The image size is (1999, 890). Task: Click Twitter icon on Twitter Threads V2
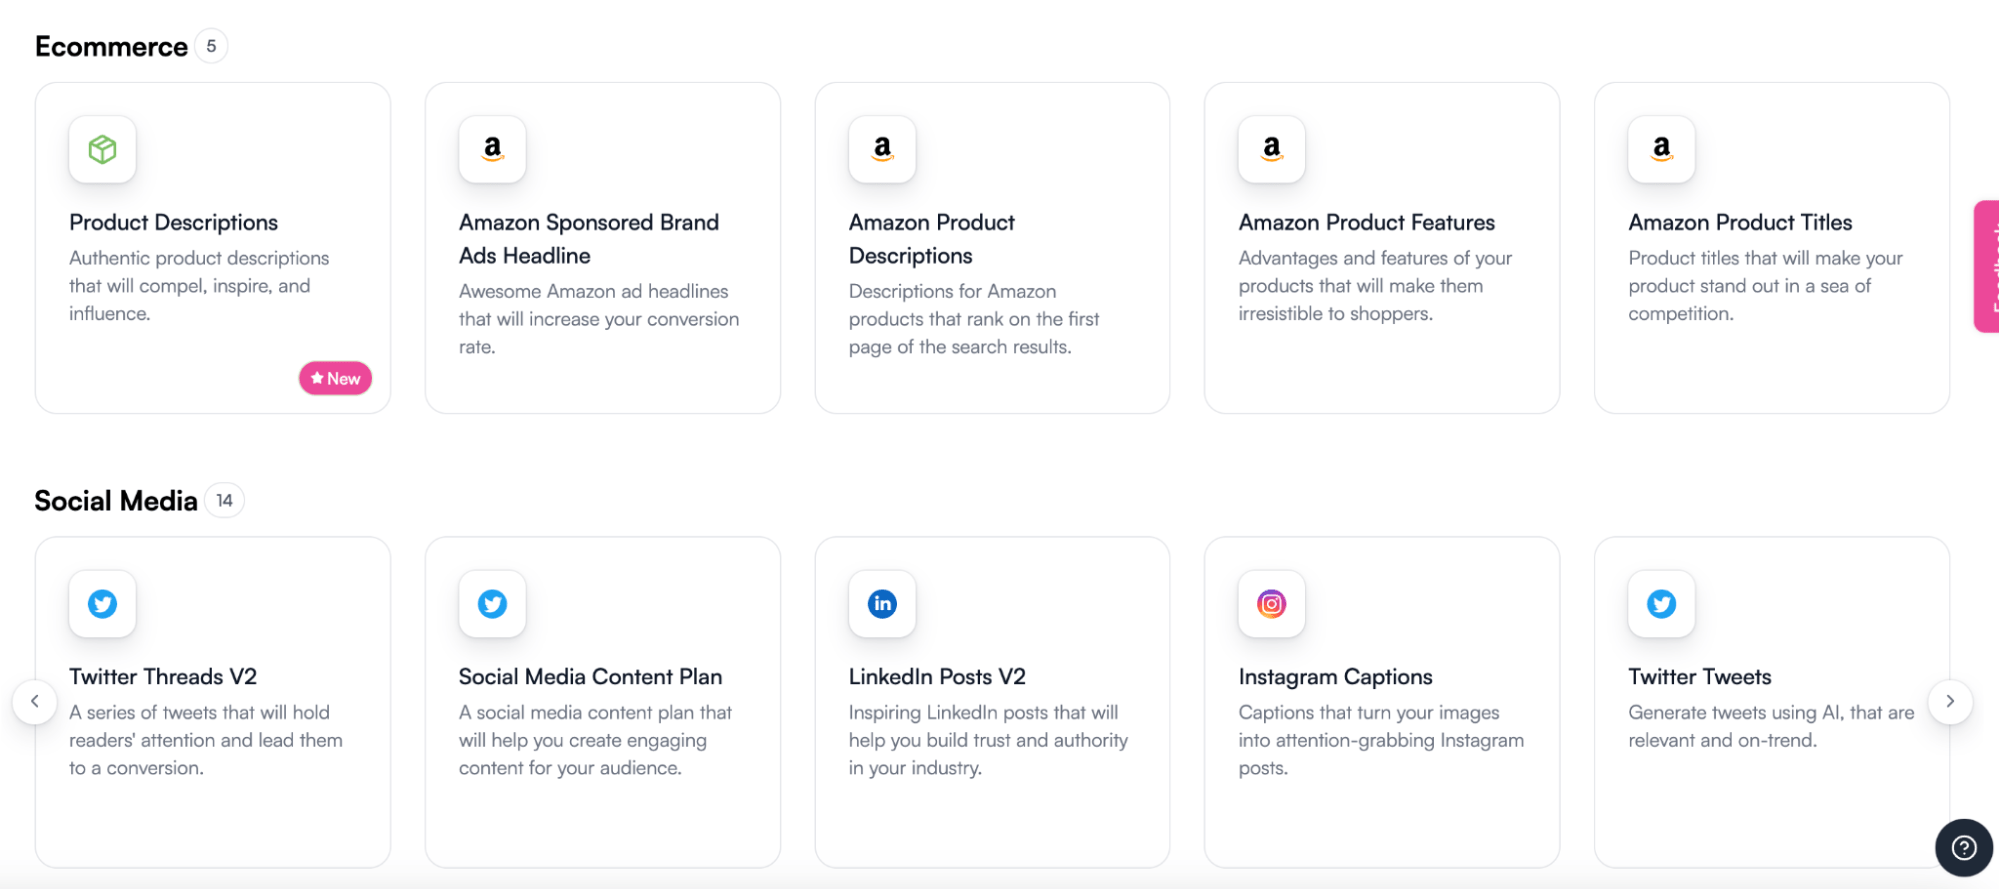pyautogui.click(x=102, y=604)
